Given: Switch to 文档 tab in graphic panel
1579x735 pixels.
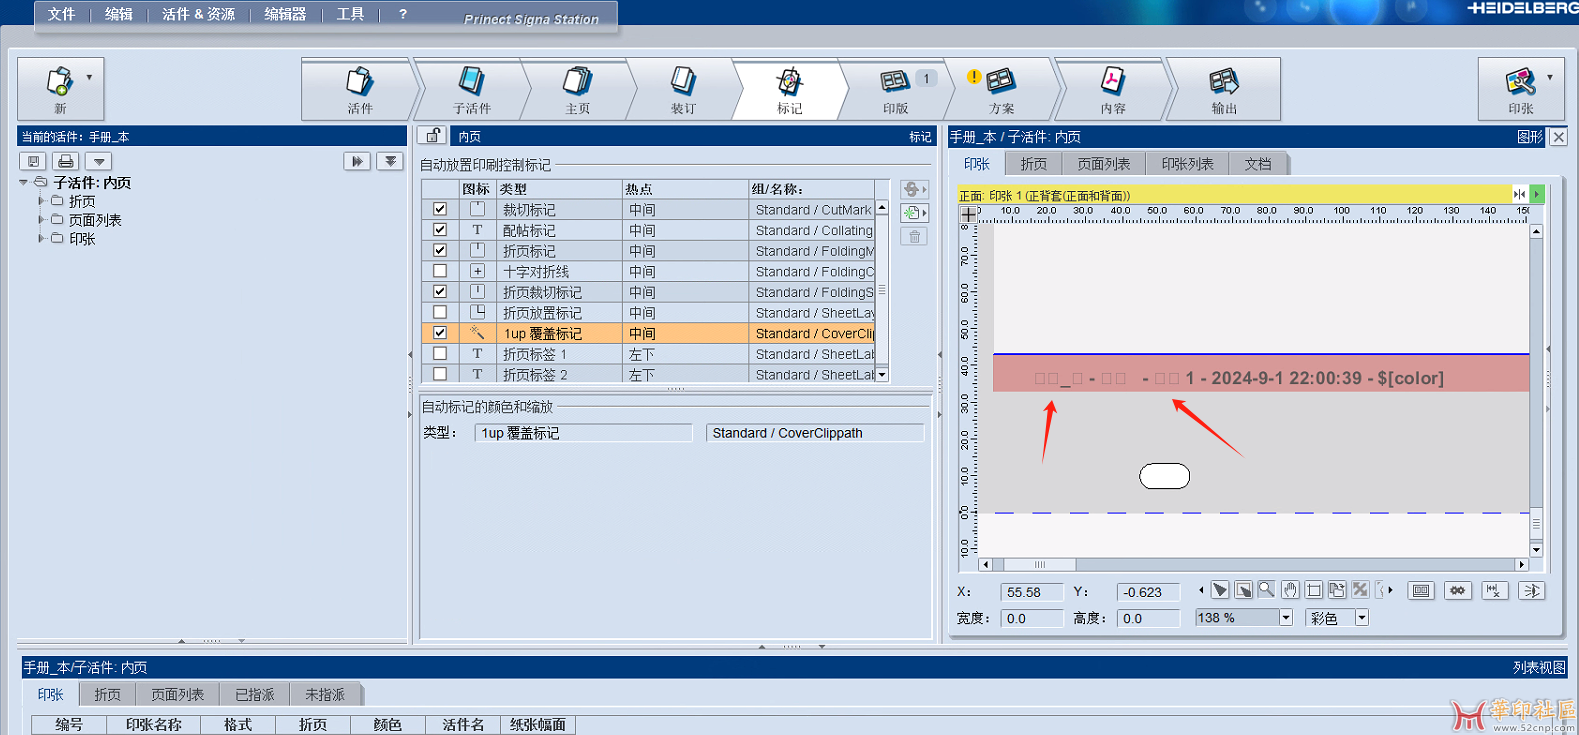Looking at the screenshot, I should 1258,164.
